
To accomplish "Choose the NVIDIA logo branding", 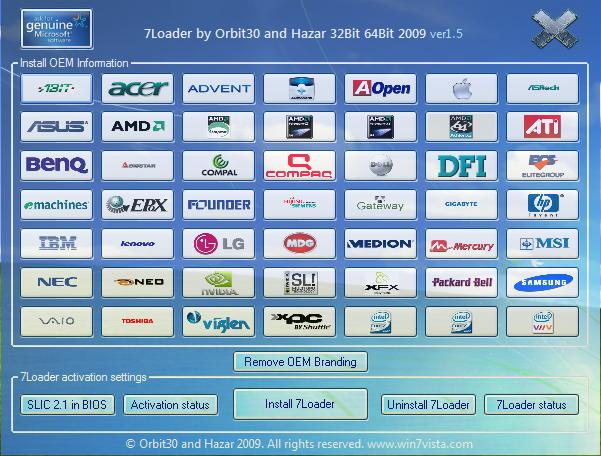I will (x=218, y=283).
